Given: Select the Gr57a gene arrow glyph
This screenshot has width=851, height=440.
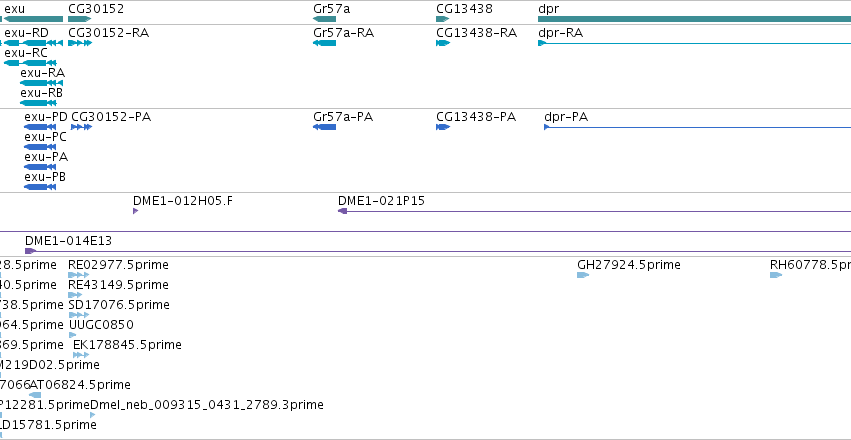Looking at the screenshot, I should click(x=325, y=19).
